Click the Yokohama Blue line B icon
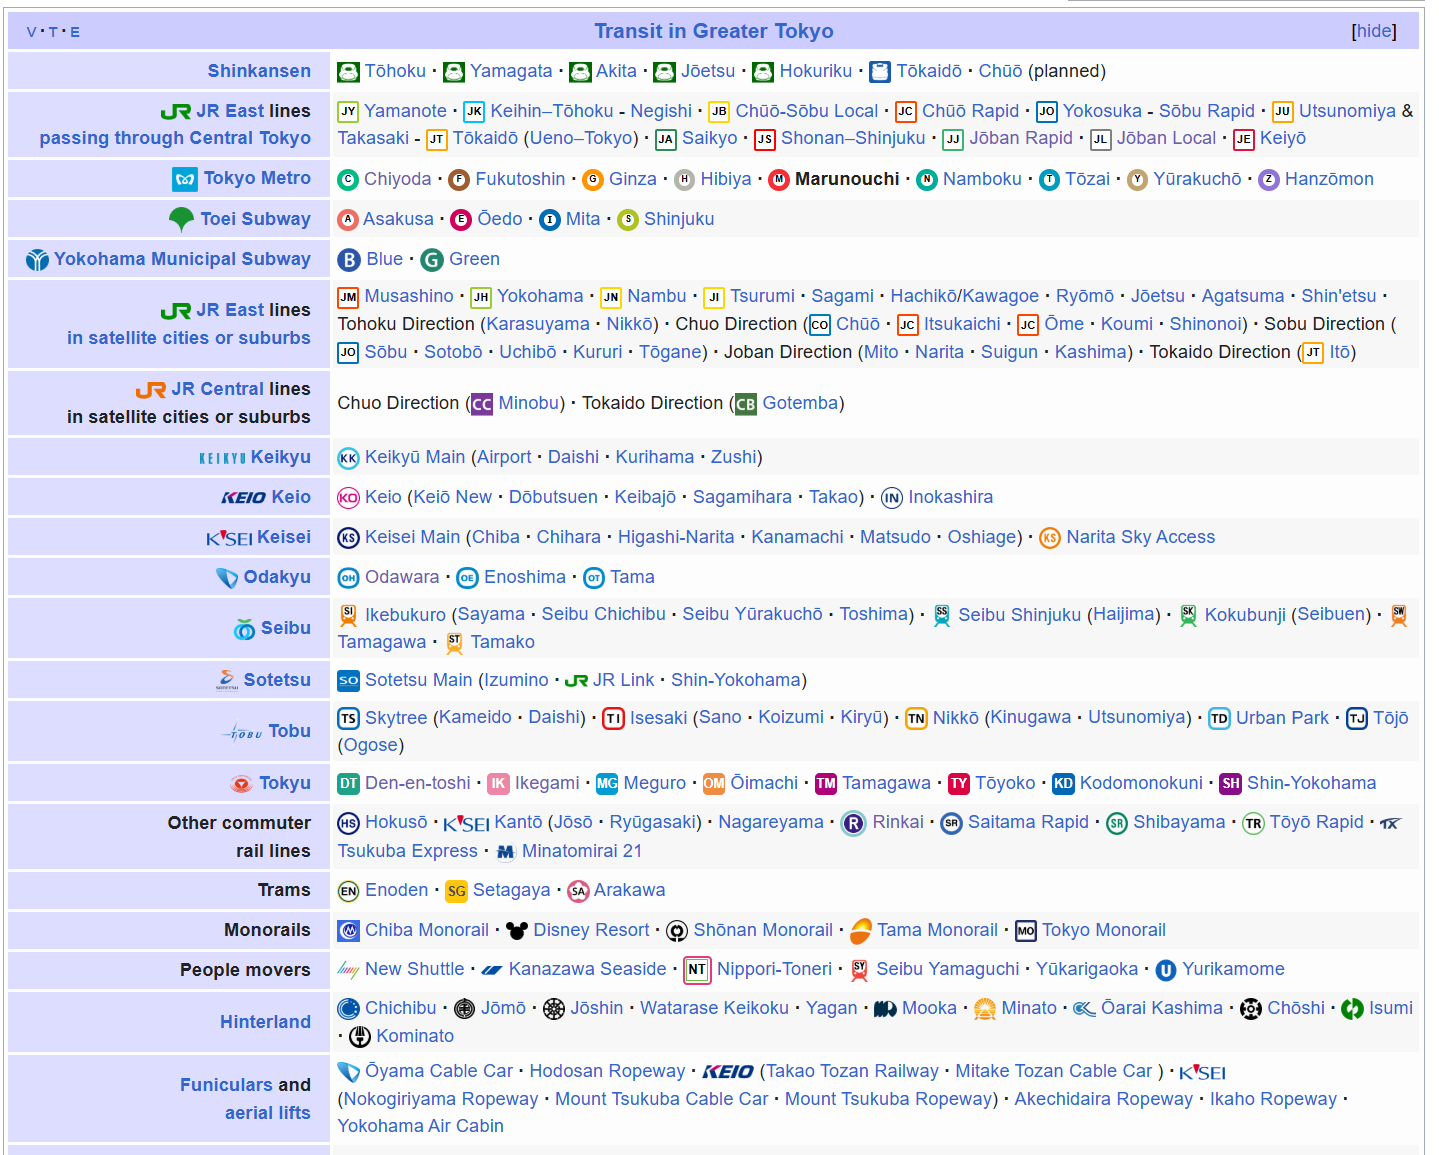The image size is (1439, 1155). [x=349, y=260]
